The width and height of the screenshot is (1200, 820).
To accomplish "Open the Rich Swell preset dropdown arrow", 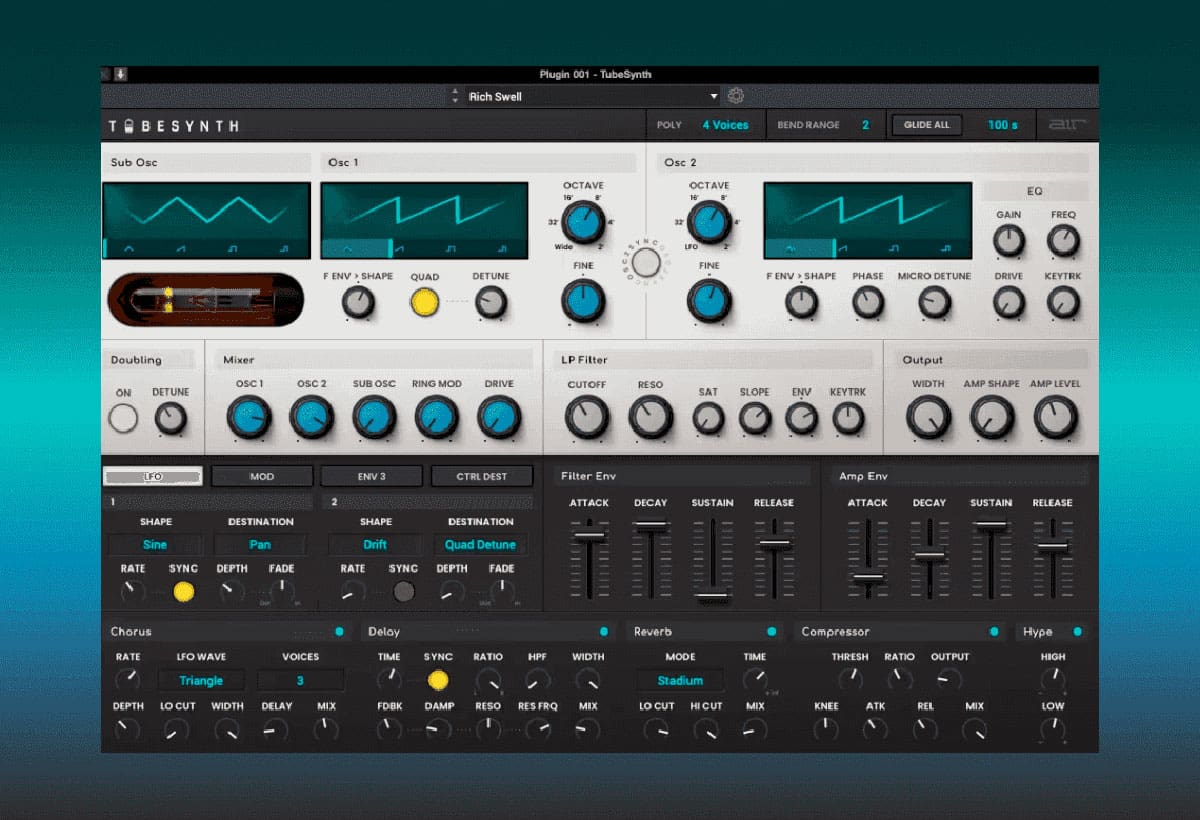I will pos(714,96).
